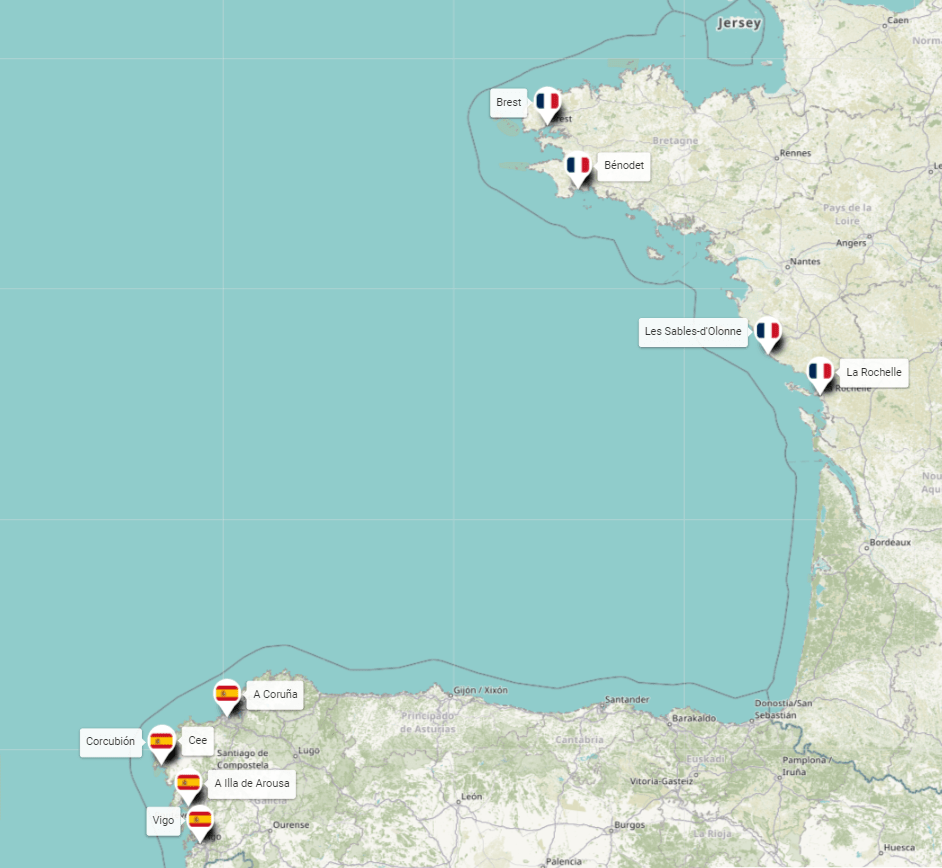The width and height of the screenshot is (942, 868).
Task: Select the southernmost unlabeled flag pin
Action: 201,820
